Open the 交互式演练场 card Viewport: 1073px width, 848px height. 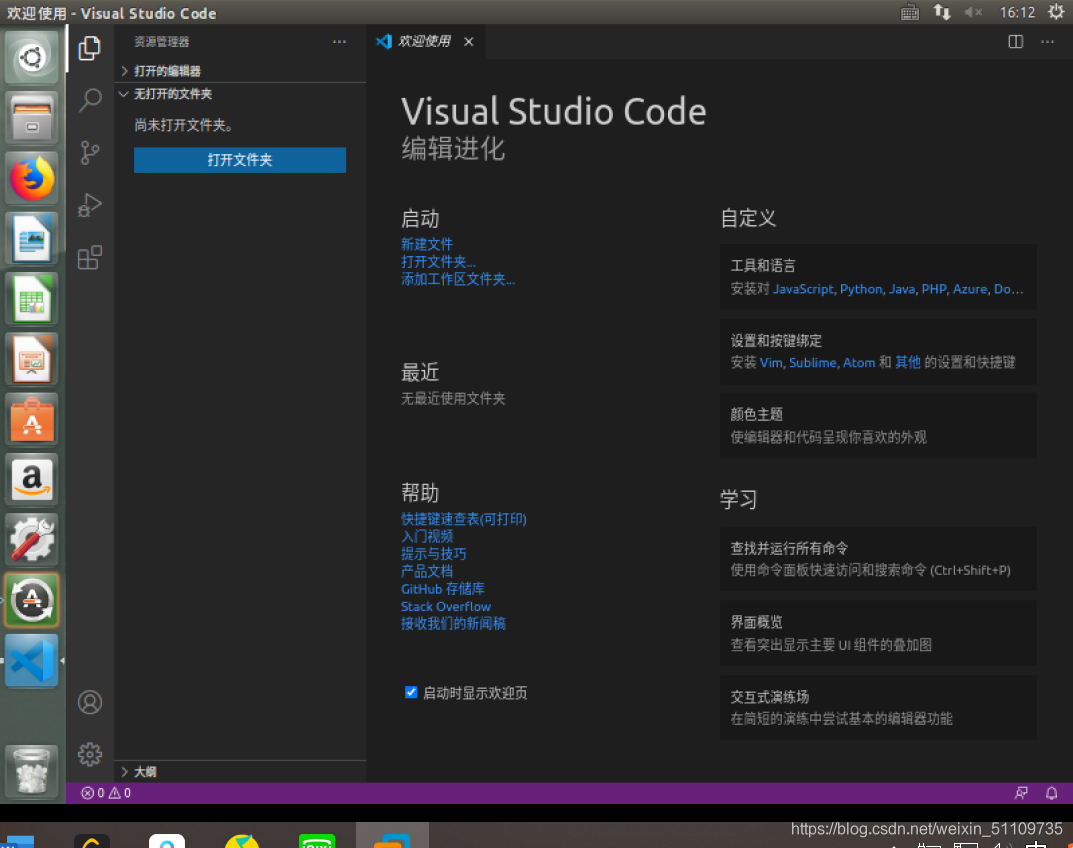878,707
